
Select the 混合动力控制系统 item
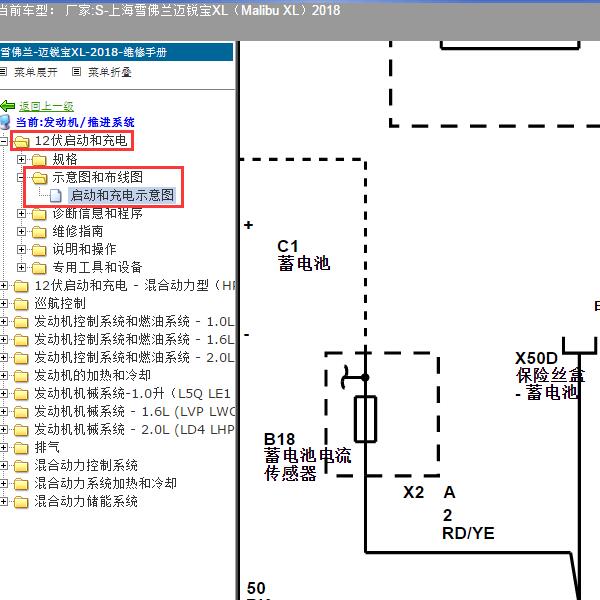pyautogui.click(x=86, y=465)
